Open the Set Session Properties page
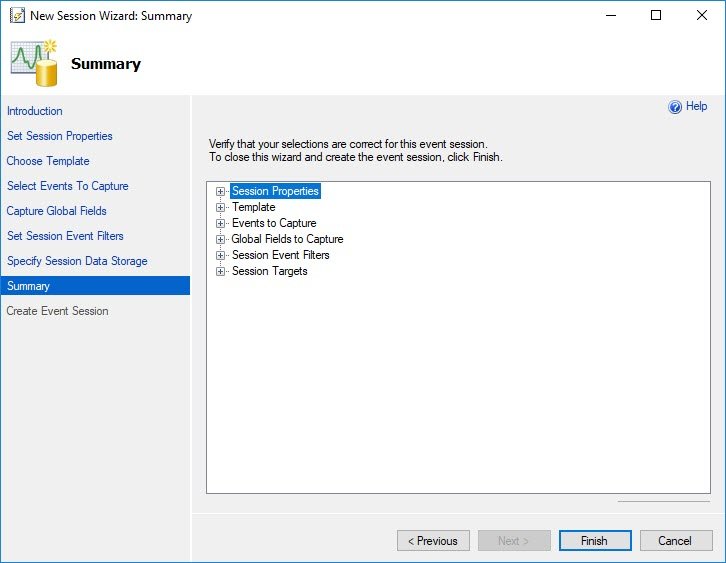The width and height of the screenshot is (726, 563). (x=60, y=136)
